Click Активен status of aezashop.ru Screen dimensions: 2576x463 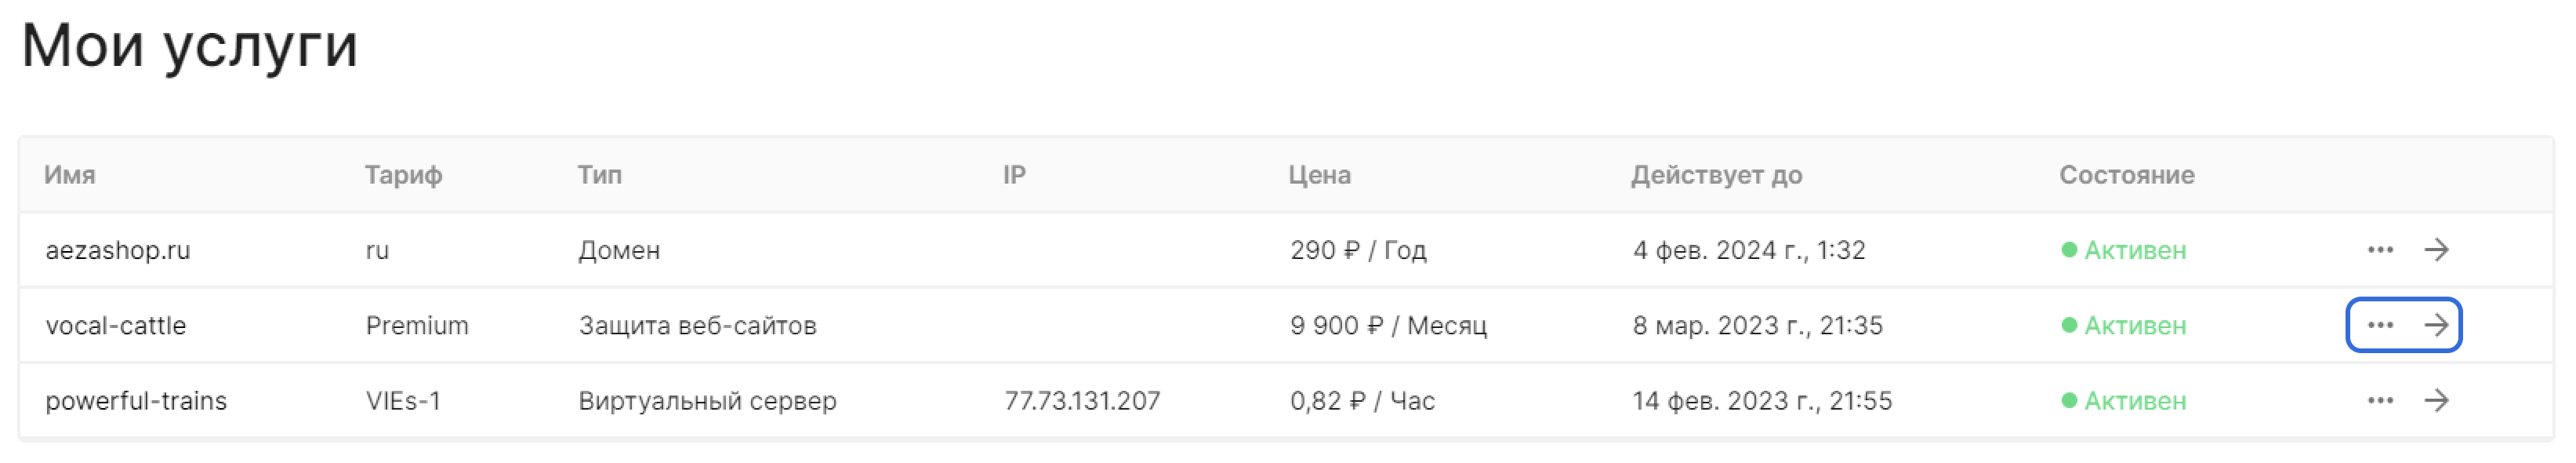point(2134,250)
